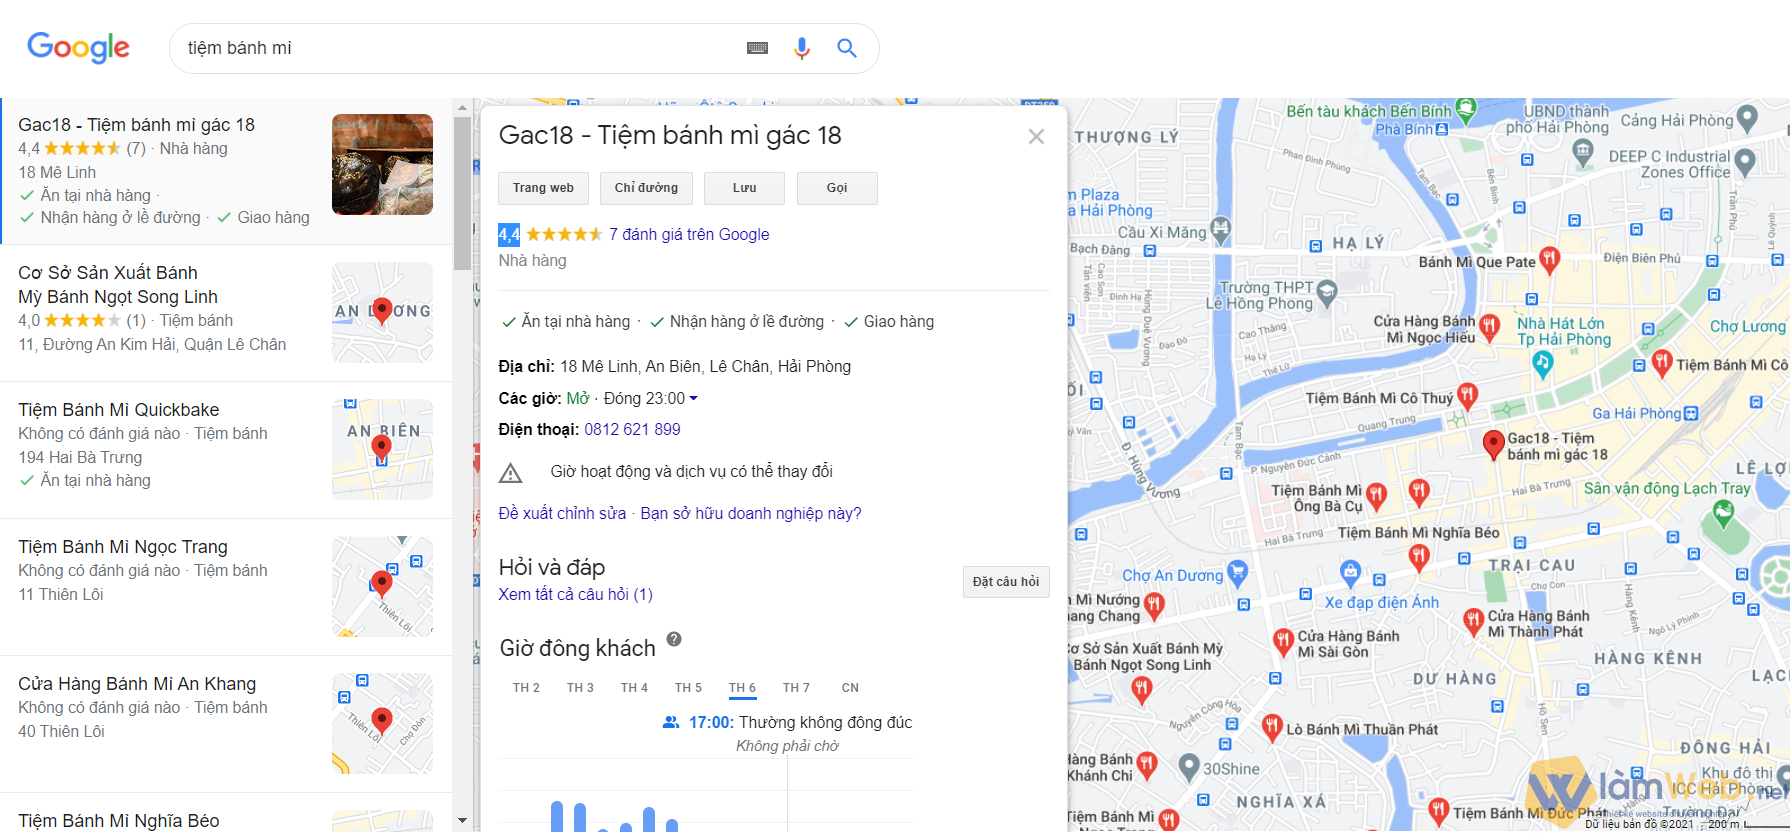Viewport: 1790px width, 834px height.
Task: Open map thumbnail for An Khang result
Action: click(382, 723)
